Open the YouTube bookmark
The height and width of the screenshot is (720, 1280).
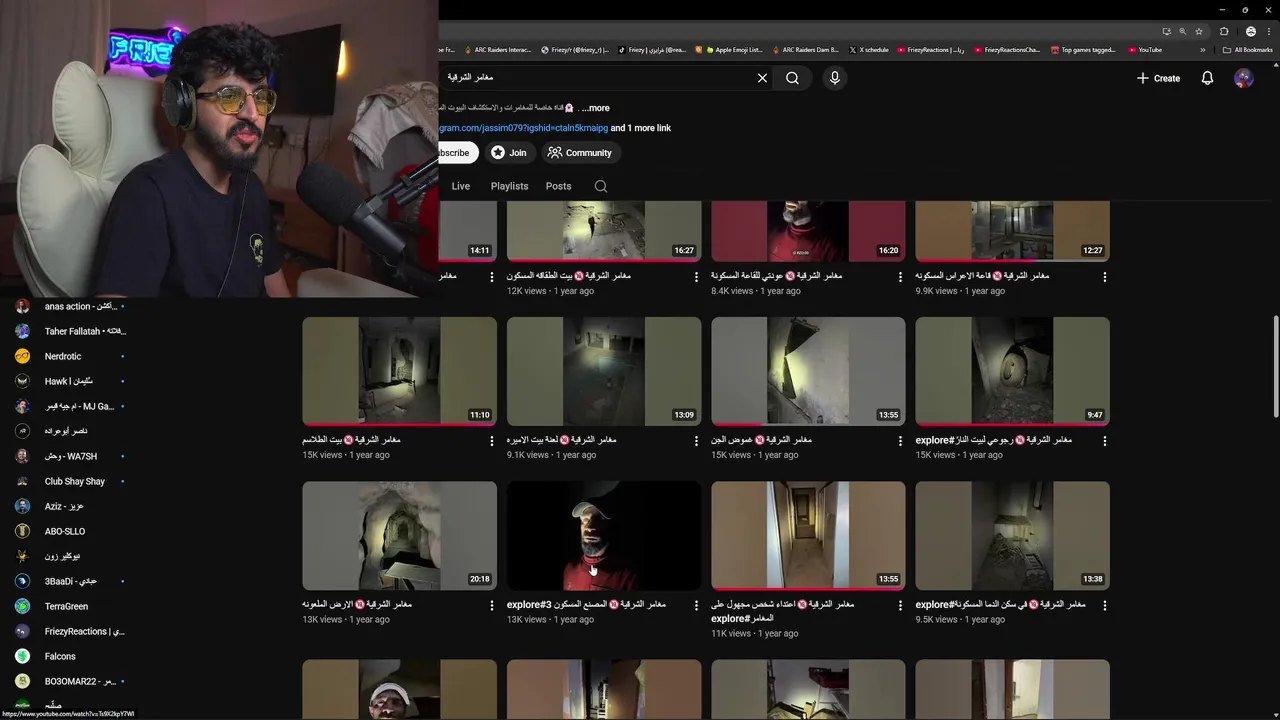click(1145, 50)
